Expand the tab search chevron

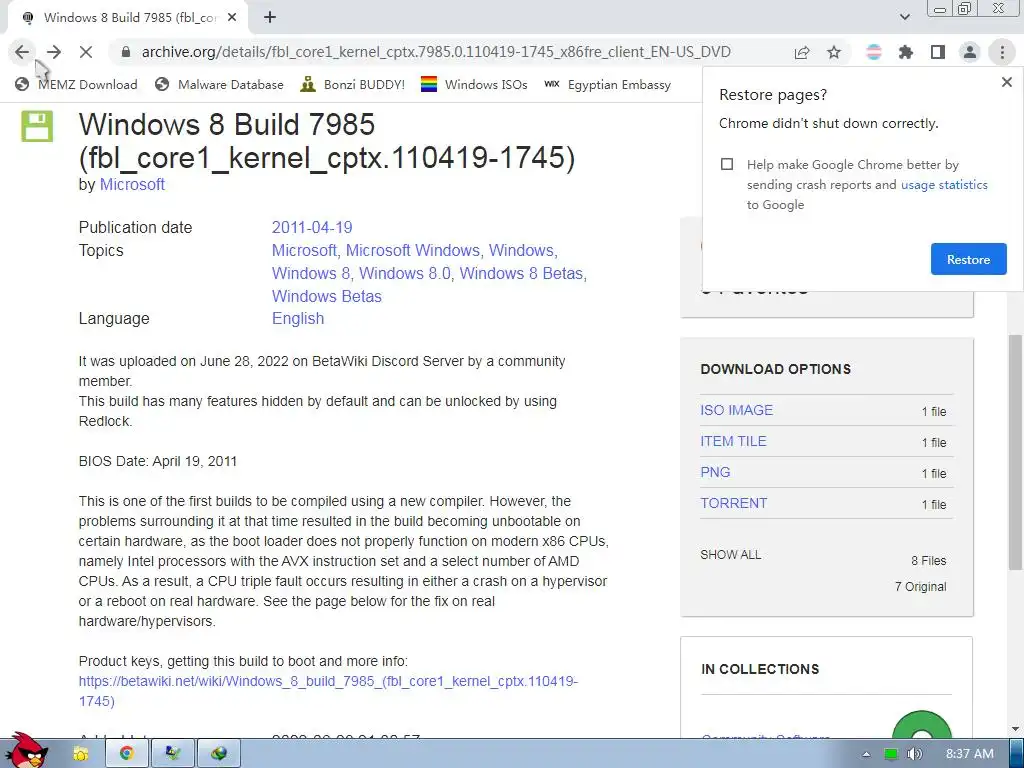904,18
